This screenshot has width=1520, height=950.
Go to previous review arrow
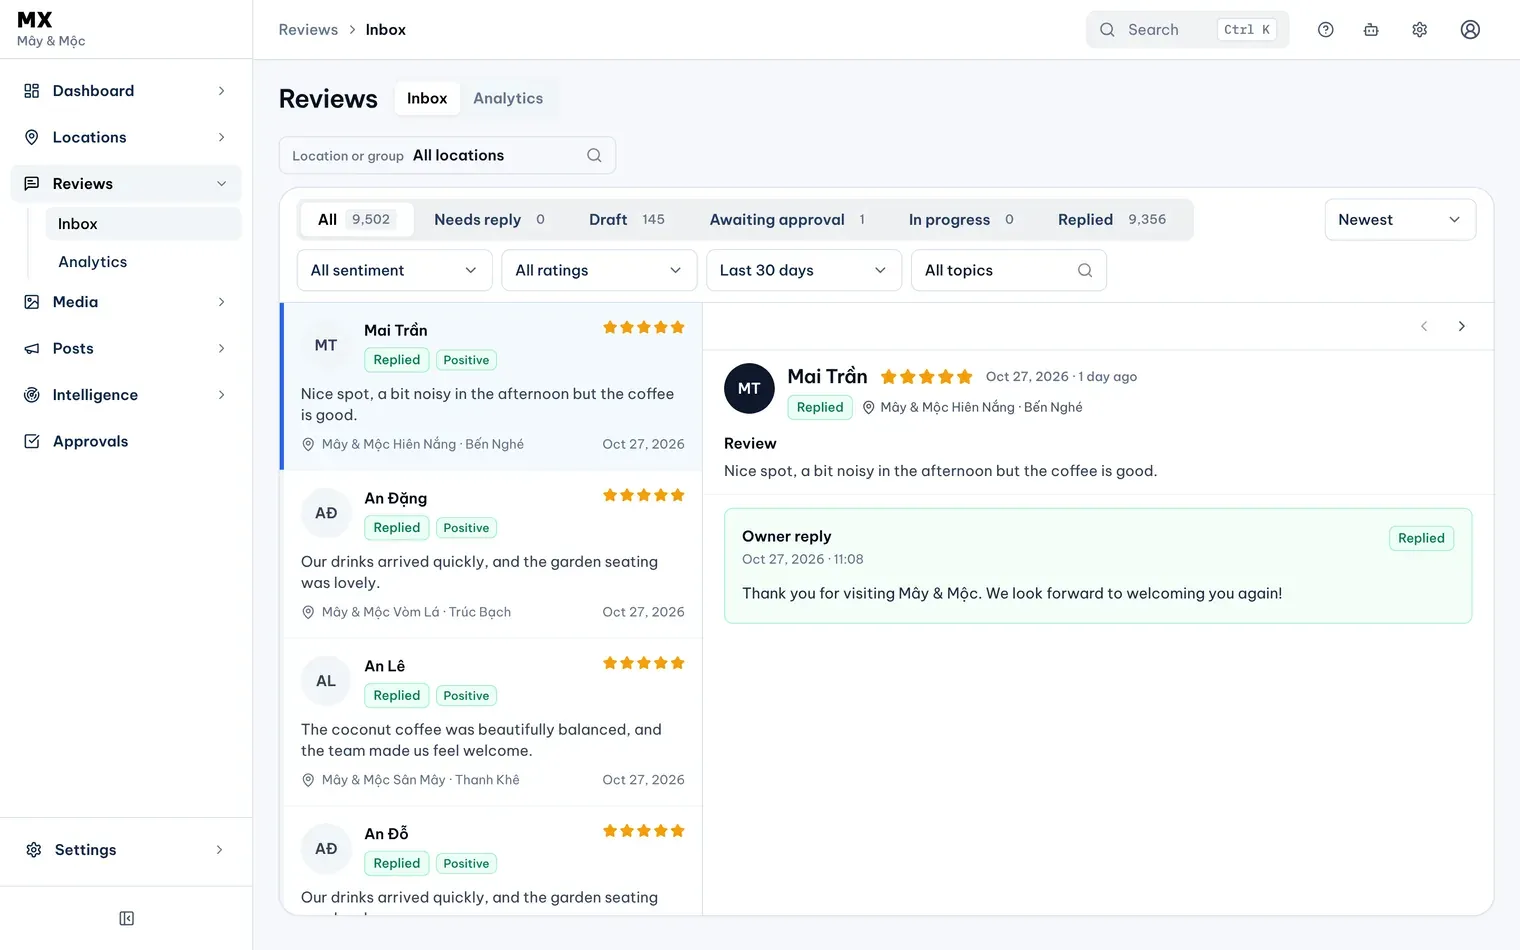(1424, 326)
